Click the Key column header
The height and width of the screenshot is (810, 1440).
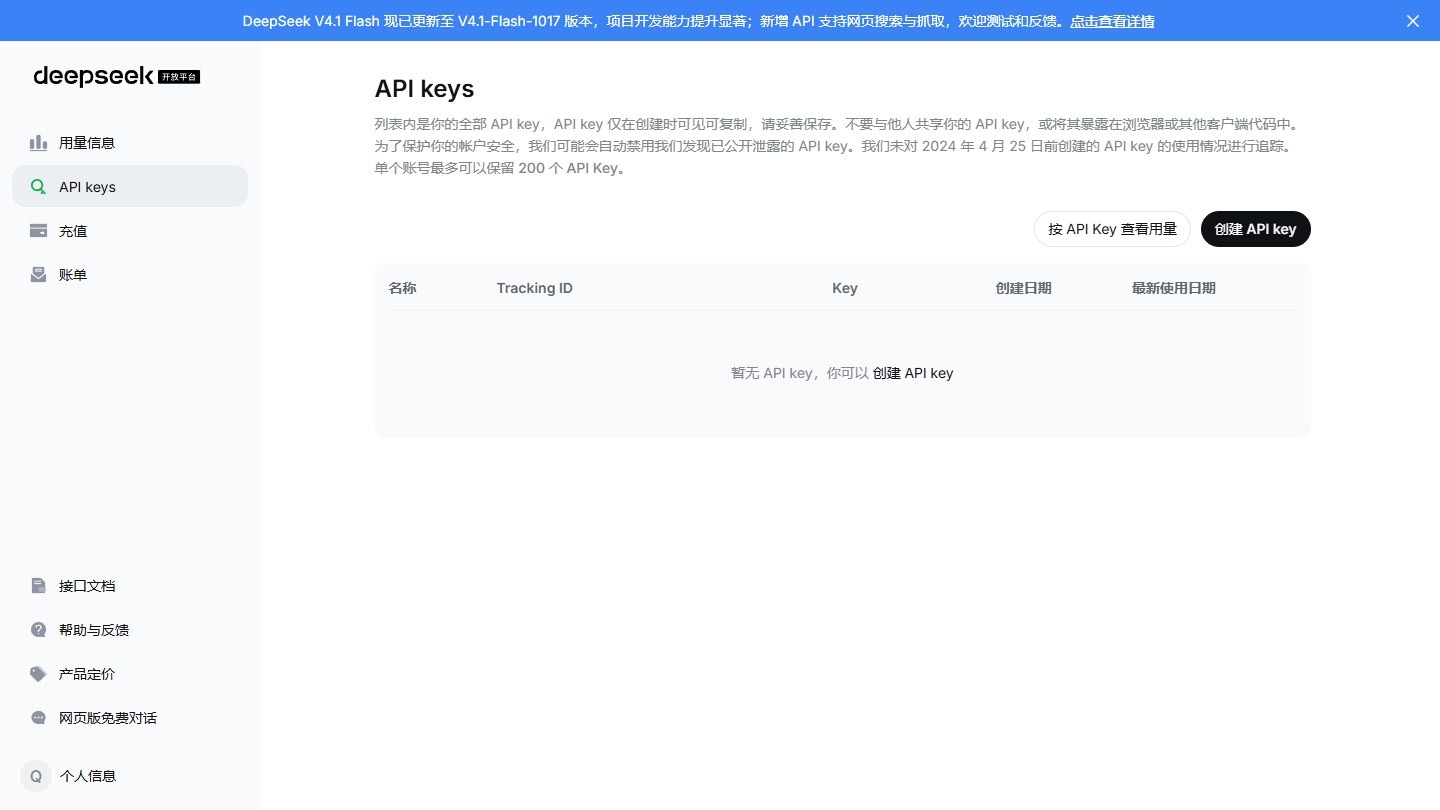[x=845, y=288]
